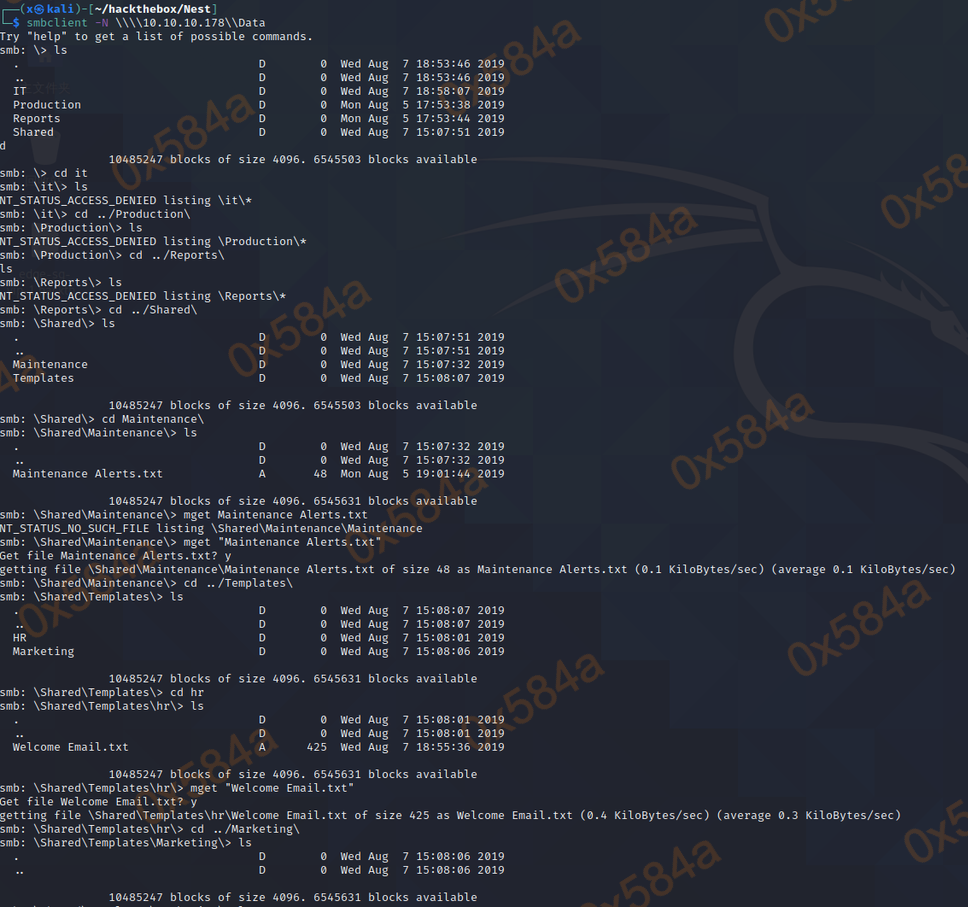
Task: Click the file size 425 in Welcome Email row
Action: coord(317,747)
